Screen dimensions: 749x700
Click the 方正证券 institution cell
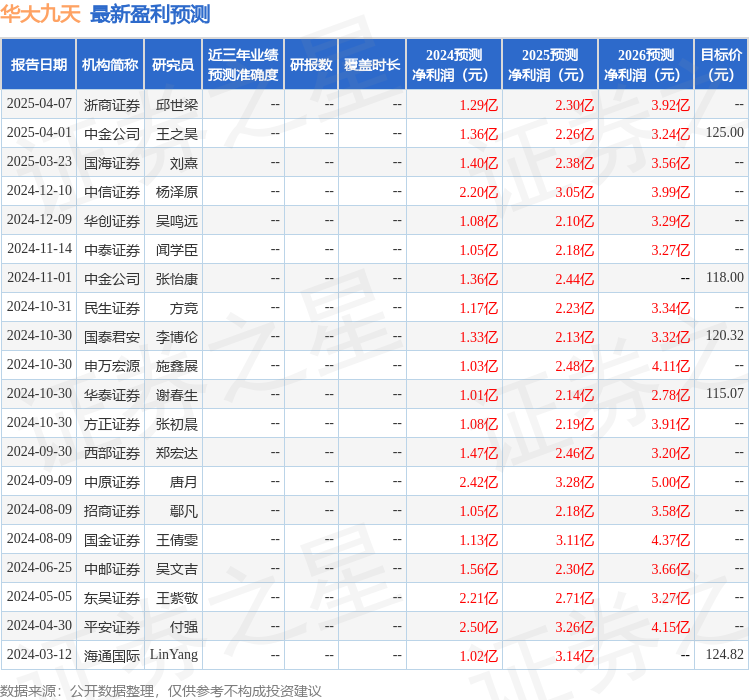pos(112,424)
